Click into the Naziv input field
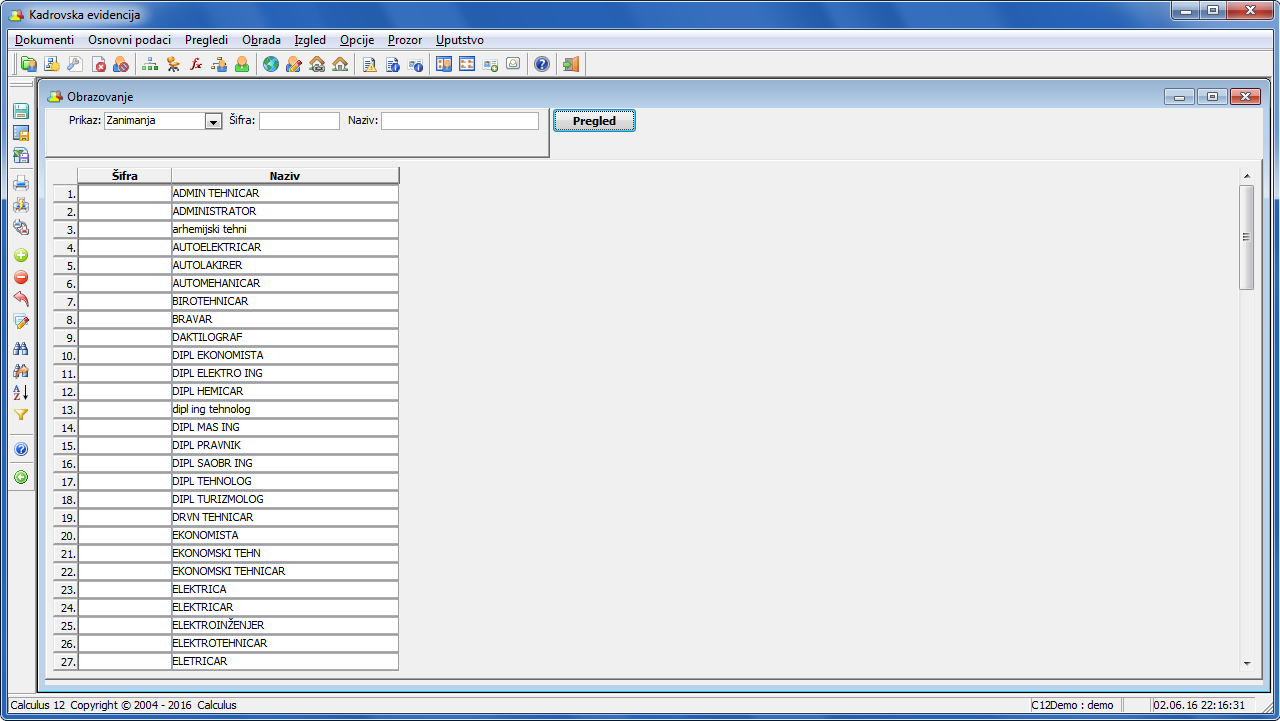 [x=460, y=121]
